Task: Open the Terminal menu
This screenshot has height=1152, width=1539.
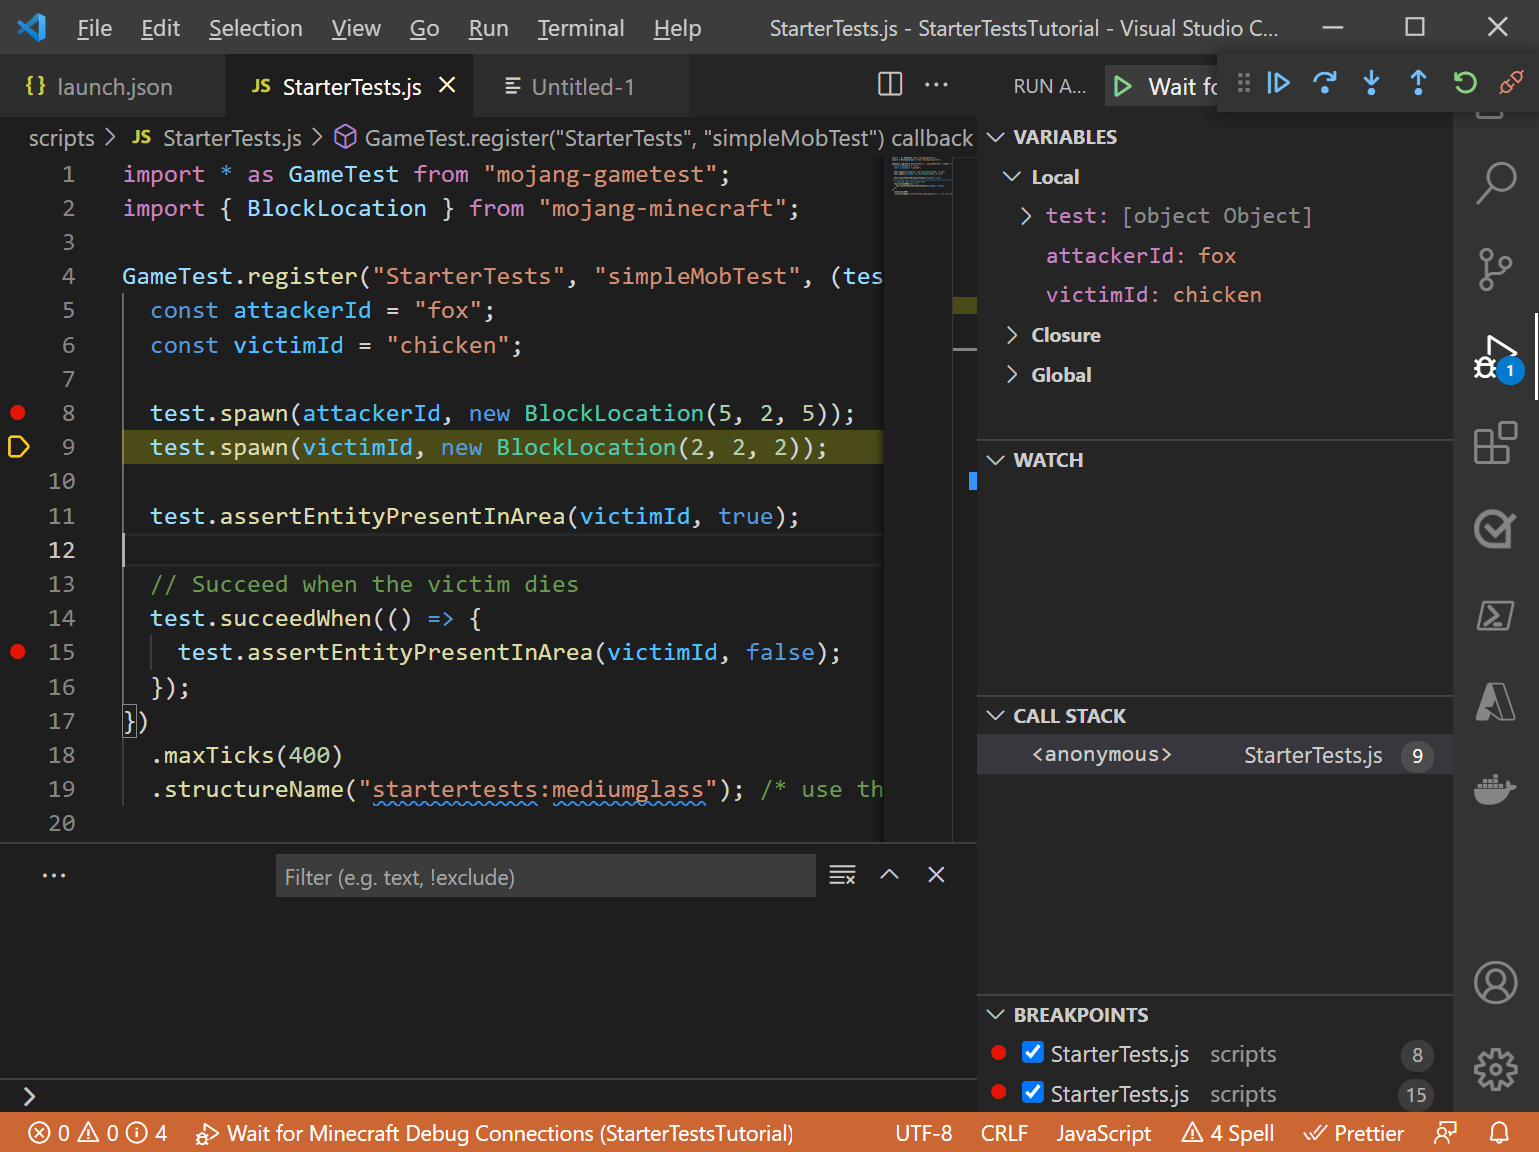Action: coord(580,28)
